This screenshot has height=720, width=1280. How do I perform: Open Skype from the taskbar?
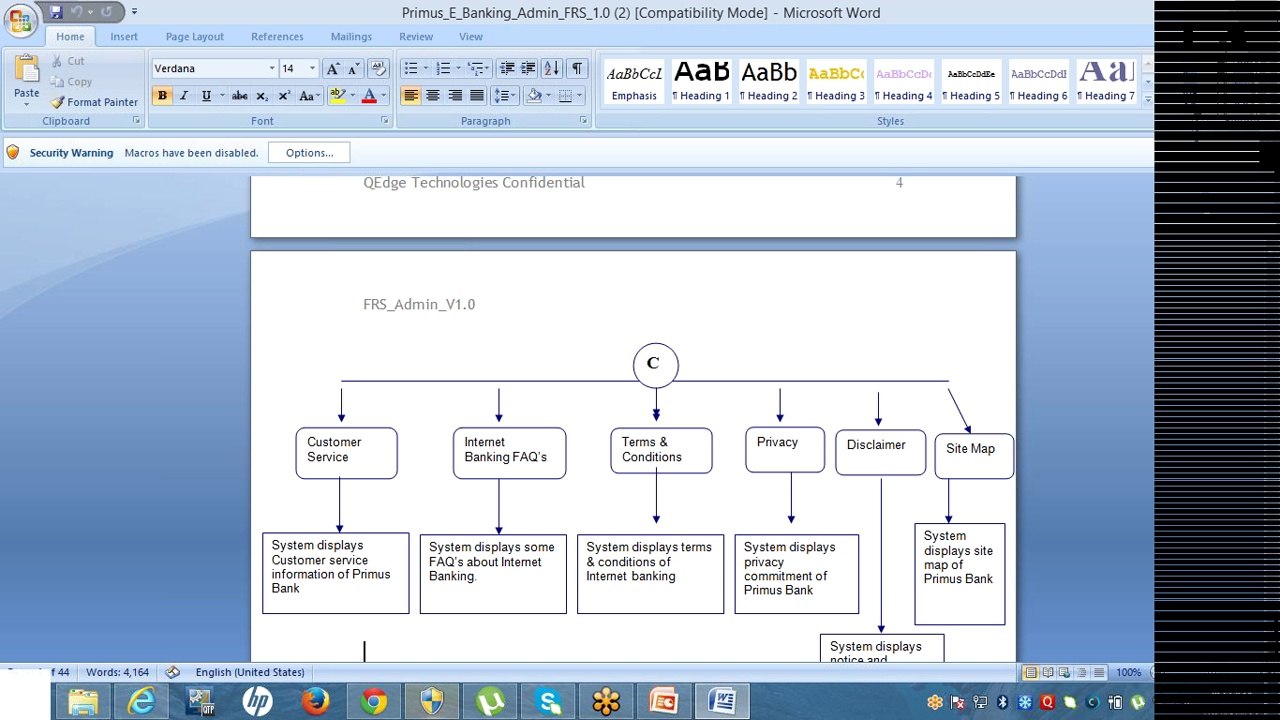[548, 701]
